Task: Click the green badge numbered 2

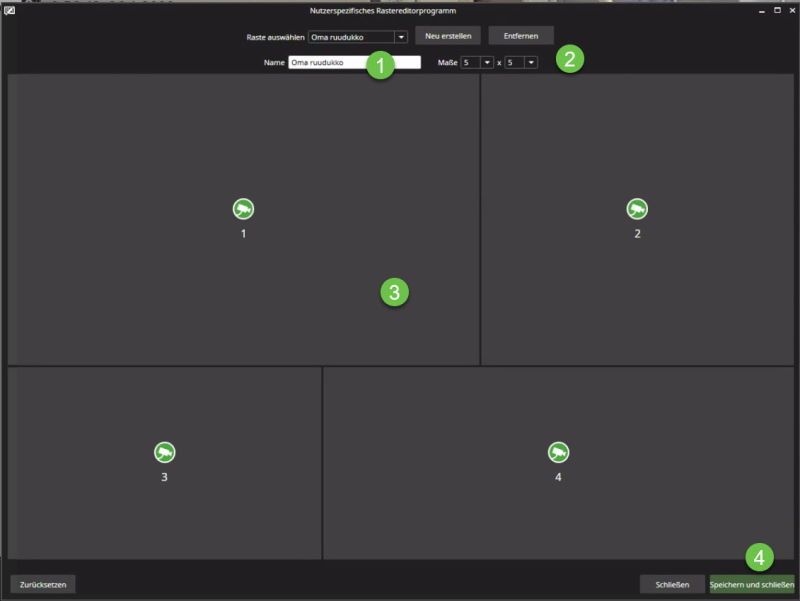Action: (x=569, y=58)
